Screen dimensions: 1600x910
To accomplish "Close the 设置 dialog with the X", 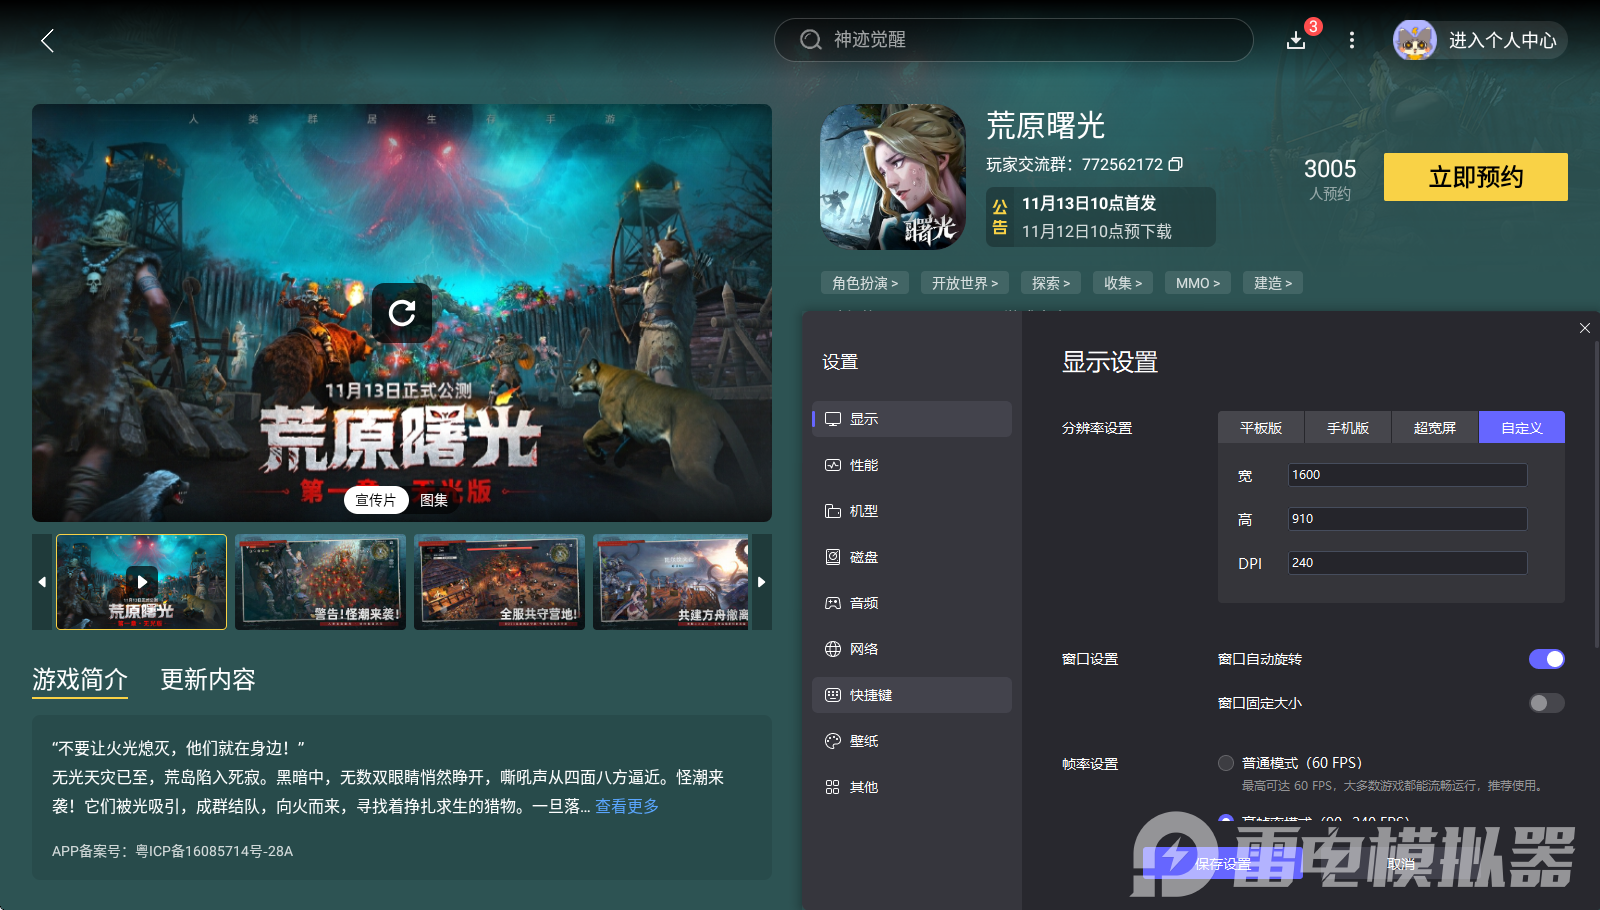I will [1585, 328].
